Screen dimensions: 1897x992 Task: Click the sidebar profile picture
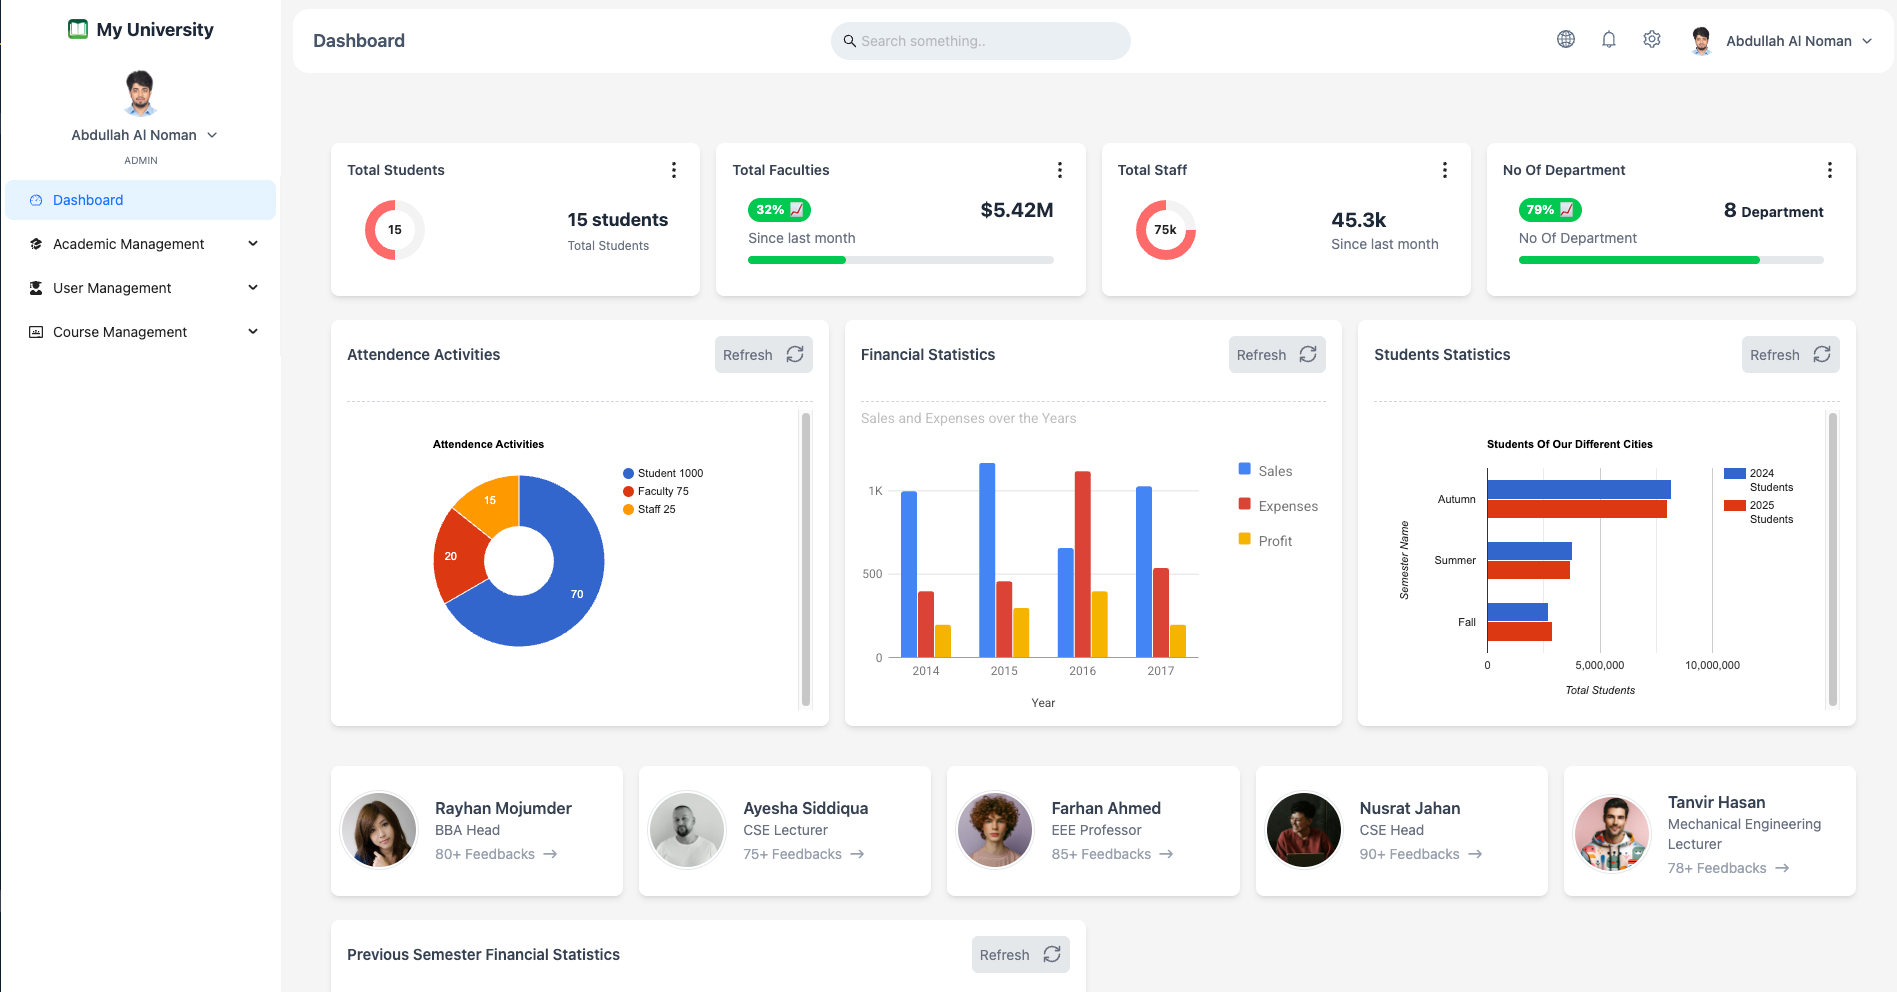point(141,93)
